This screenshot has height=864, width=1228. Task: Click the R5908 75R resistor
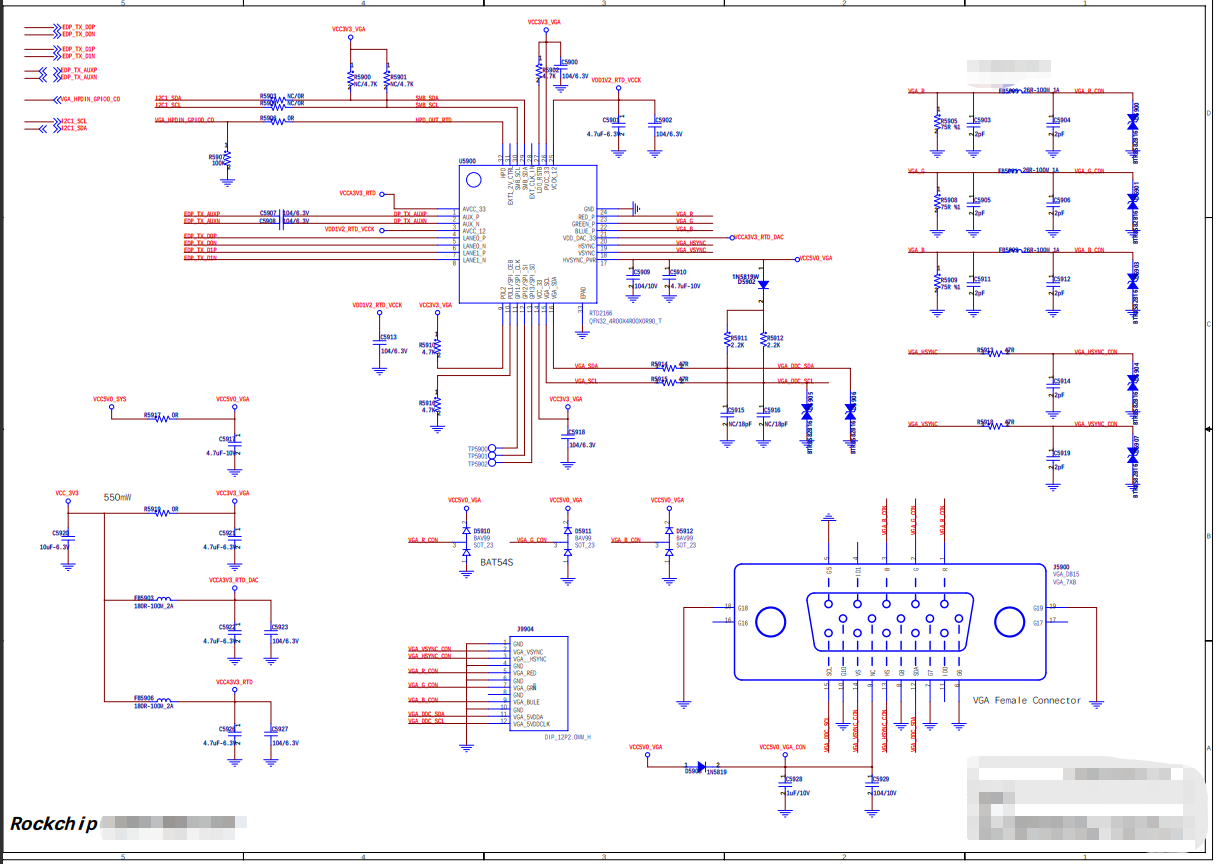point(938,202)
